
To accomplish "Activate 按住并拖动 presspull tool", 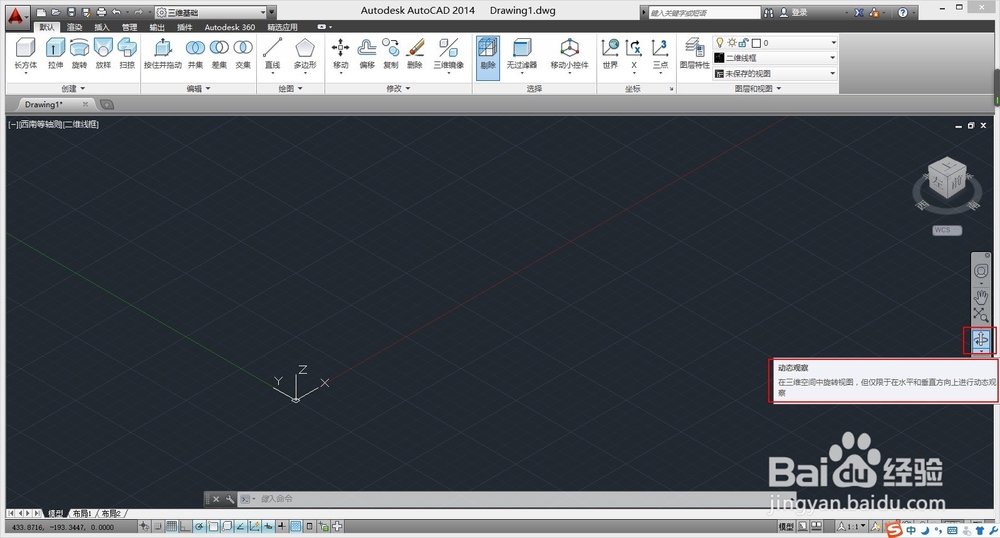I will coord(163,54).
